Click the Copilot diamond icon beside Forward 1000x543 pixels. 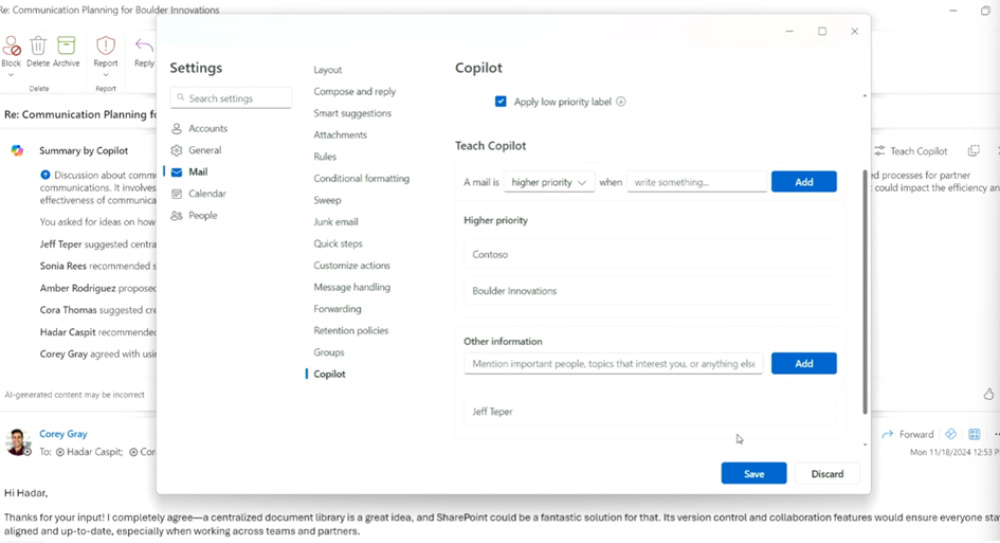[951, 435]
